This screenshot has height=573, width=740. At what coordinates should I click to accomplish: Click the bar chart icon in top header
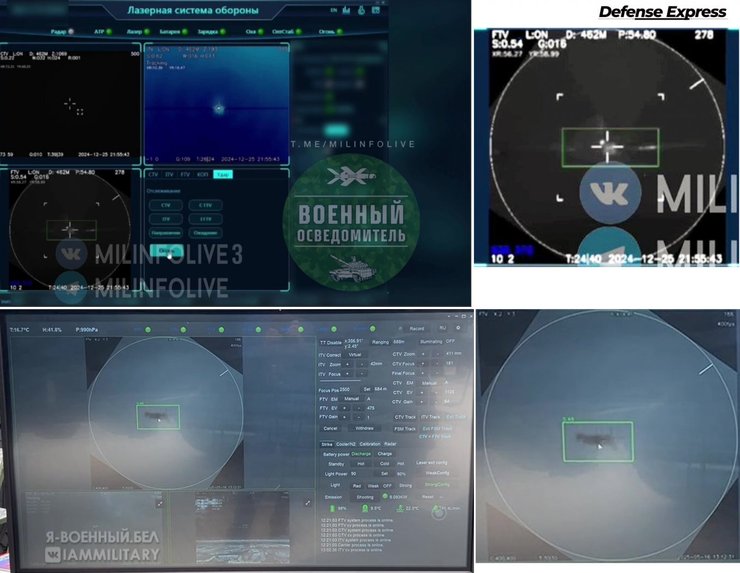pyautogui.click(x=346, y=10)
